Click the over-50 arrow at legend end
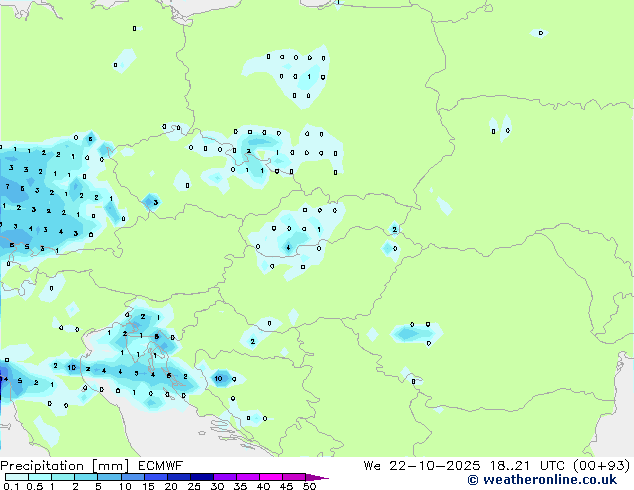This screenshot has width=634, height=490. (x=317, y=477)
